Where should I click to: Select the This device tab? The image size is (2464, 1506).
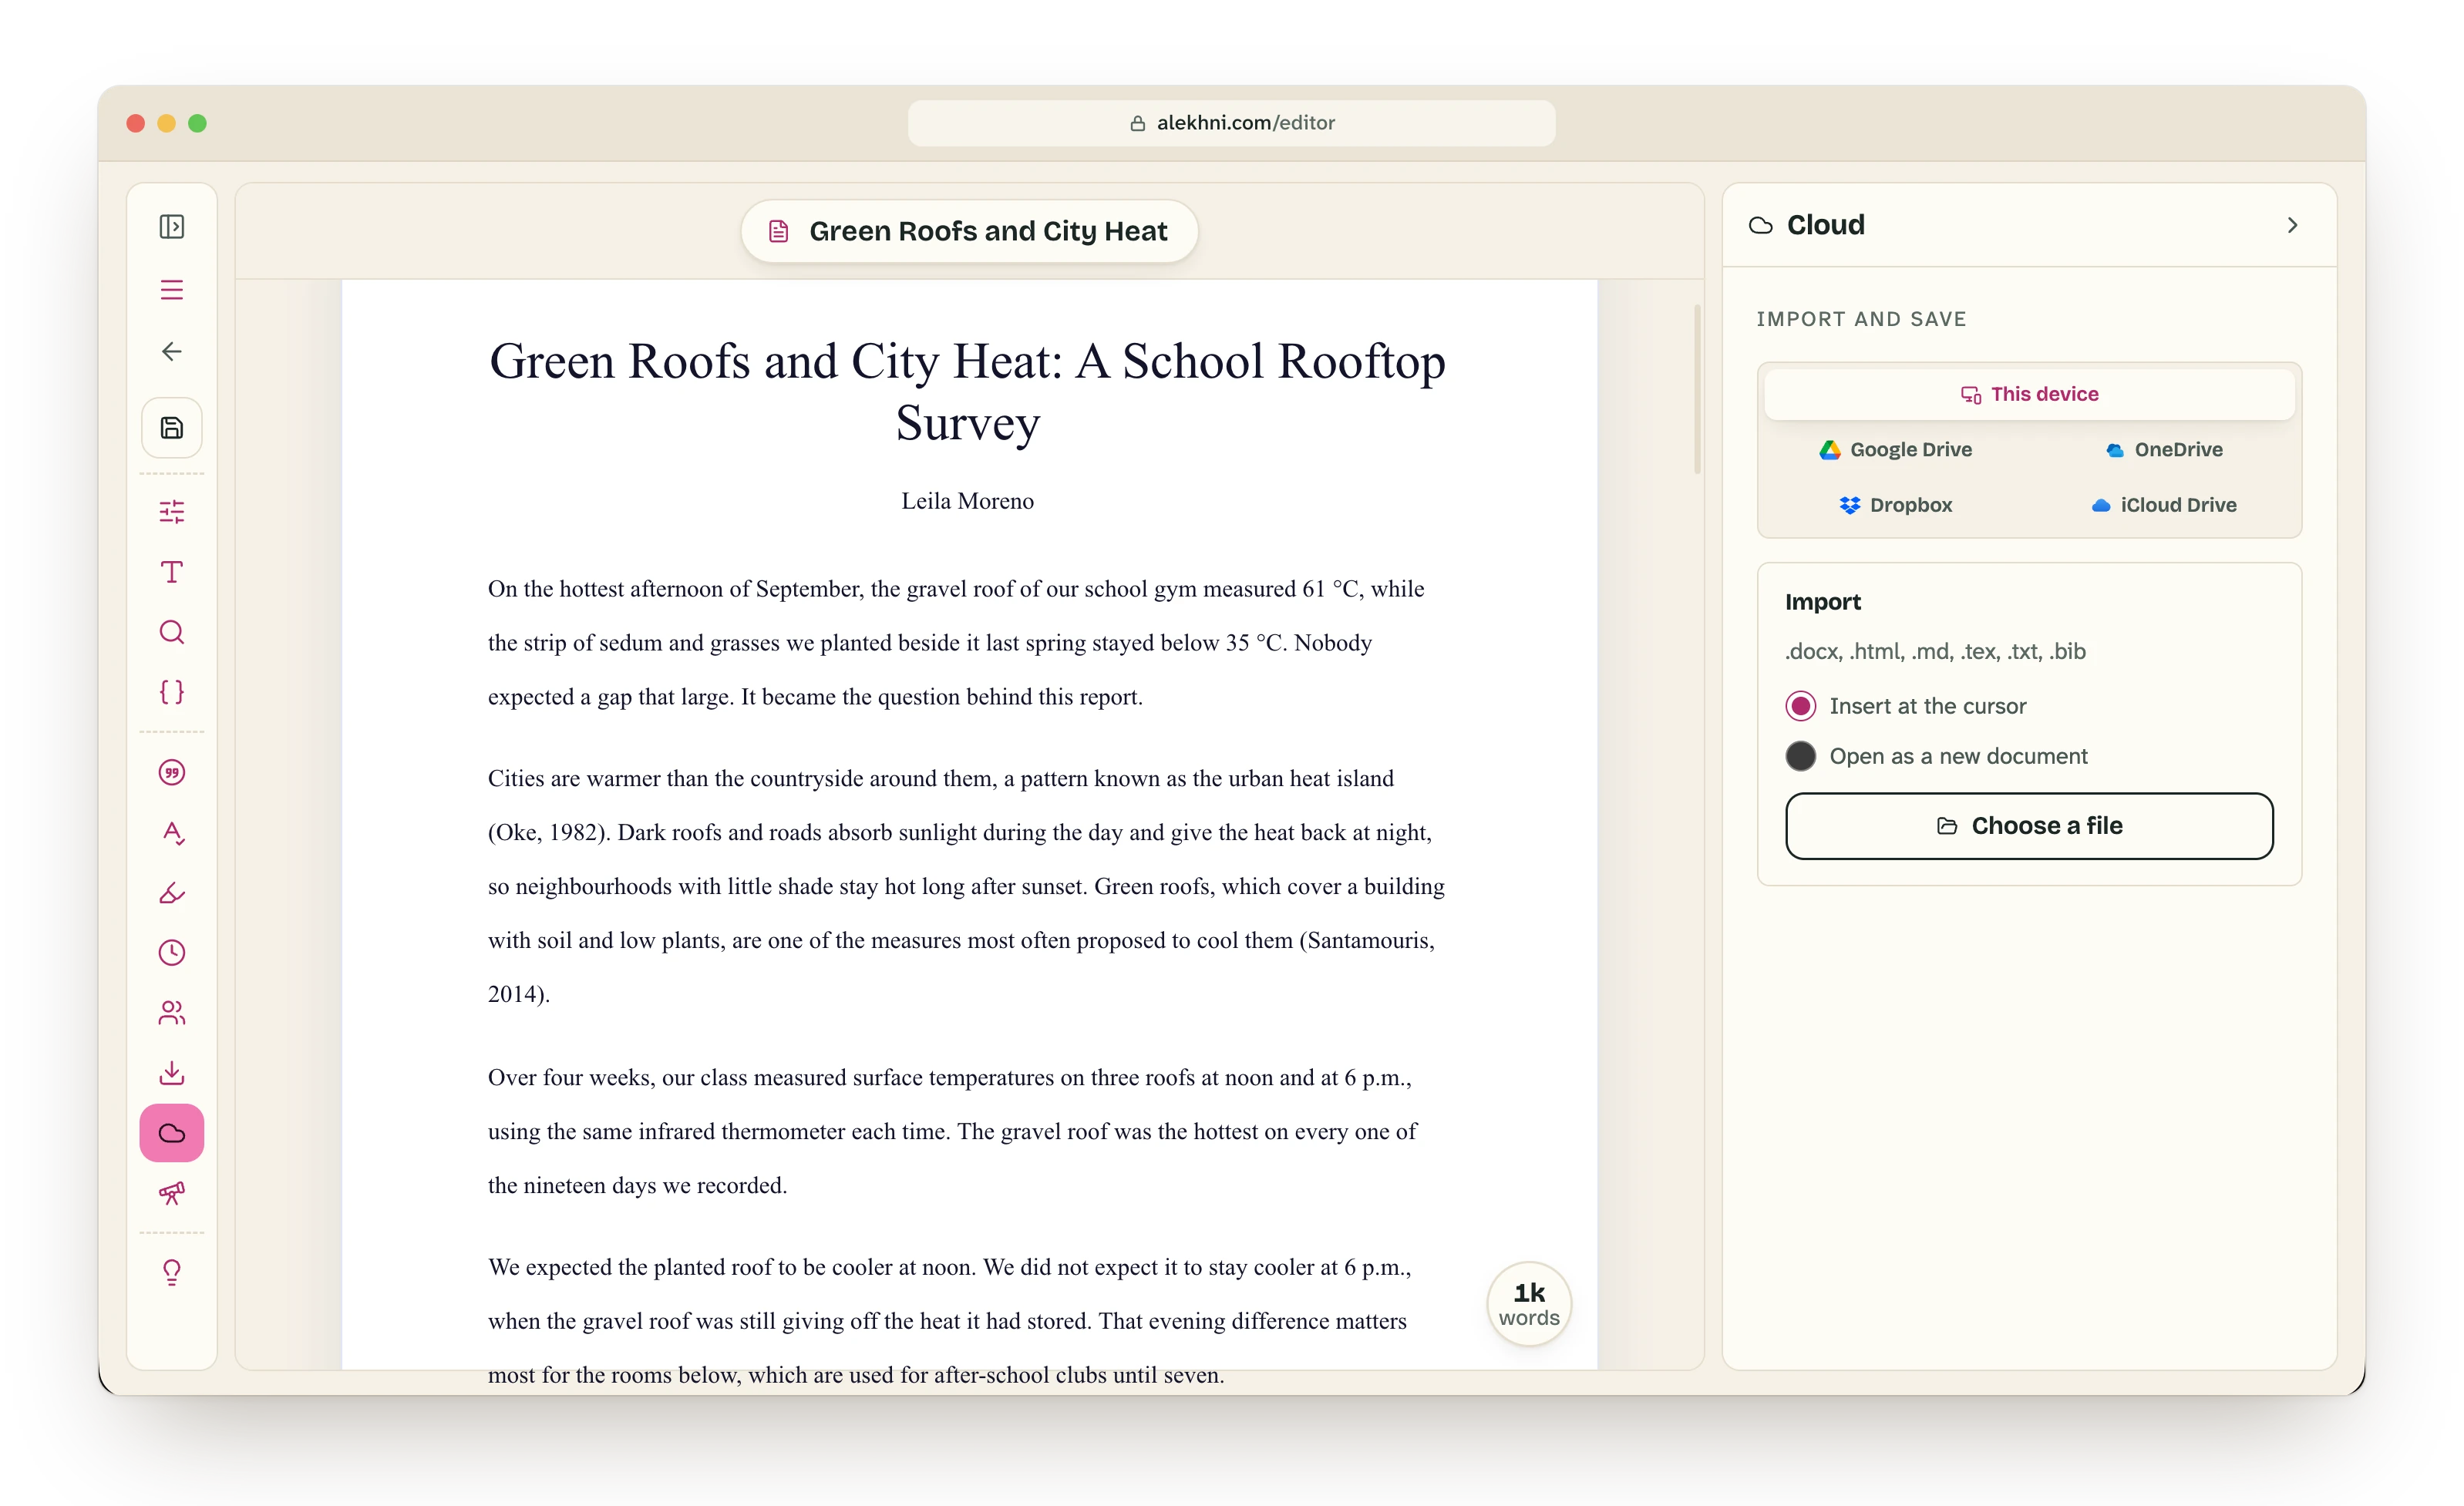tap(2029, 394)
